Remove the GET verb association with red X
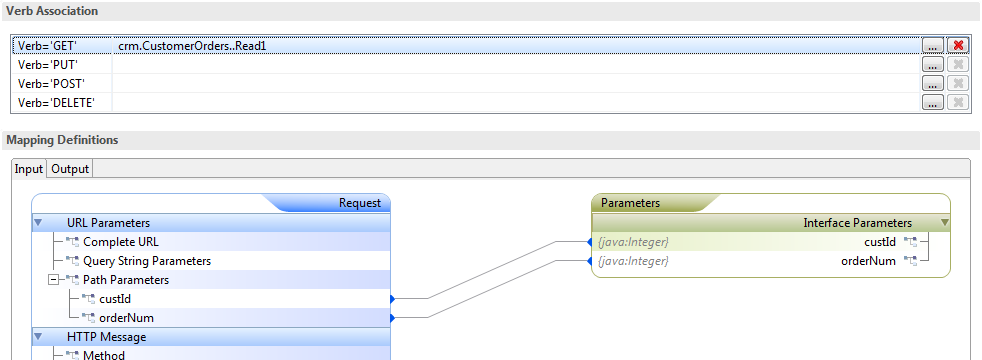 (x=958, y=45)
